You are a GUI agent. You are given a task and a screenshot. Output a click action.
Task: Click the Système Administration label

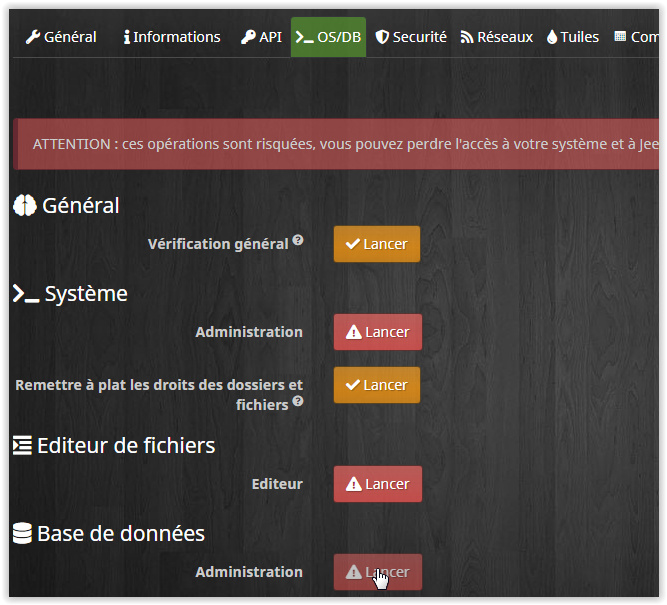pyautogui.click(x=249, y=332)
